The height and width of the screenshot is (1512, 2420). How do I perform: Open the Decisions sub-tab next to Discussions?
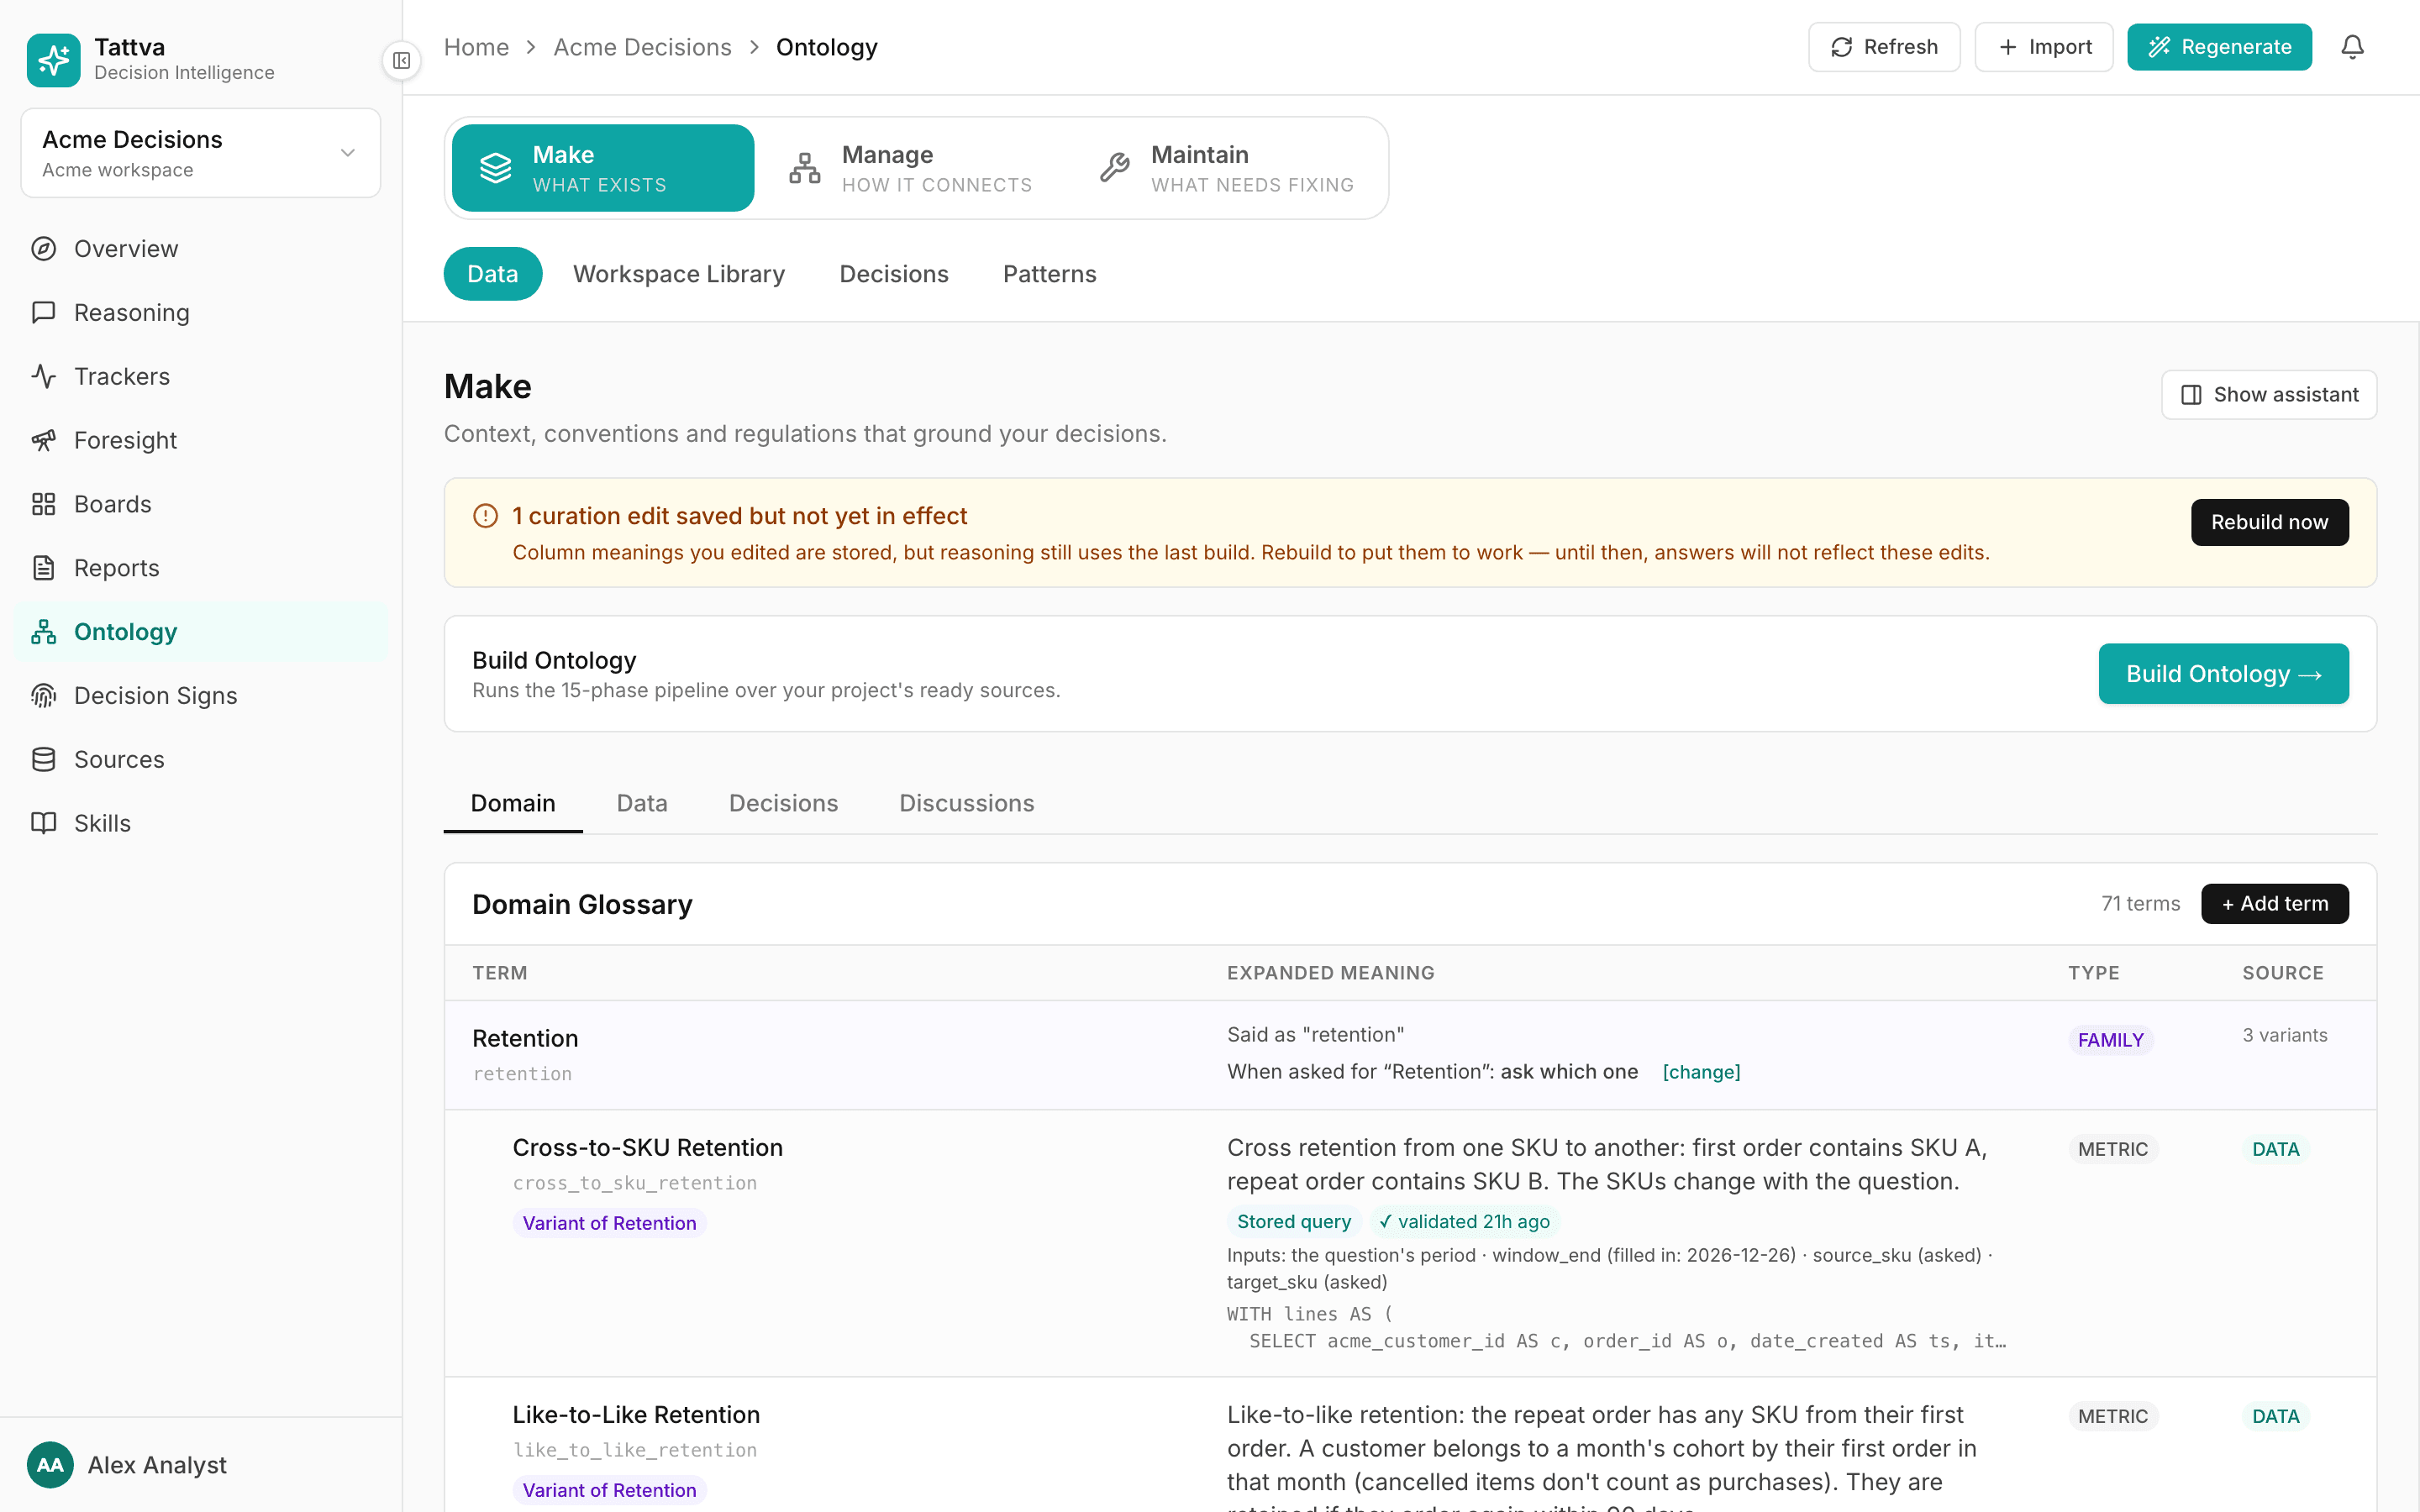(x=783, y=803)
